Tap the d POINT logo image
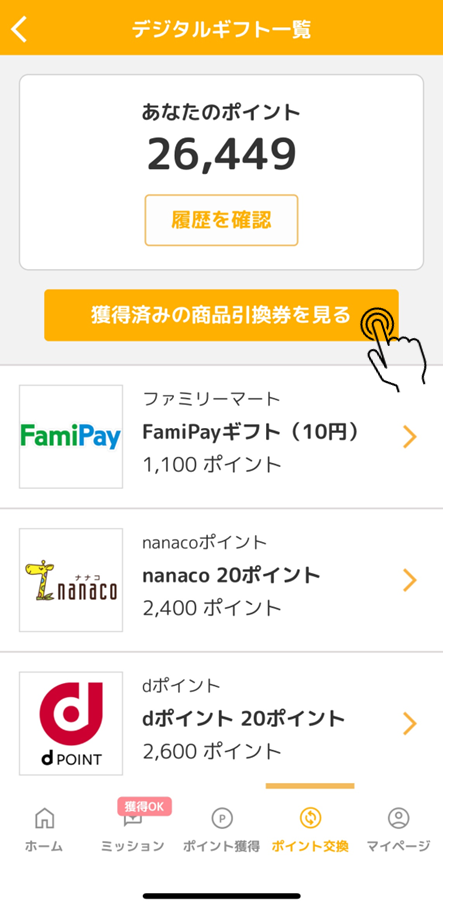The image size is (456, 908). click(x=71, y=723)
